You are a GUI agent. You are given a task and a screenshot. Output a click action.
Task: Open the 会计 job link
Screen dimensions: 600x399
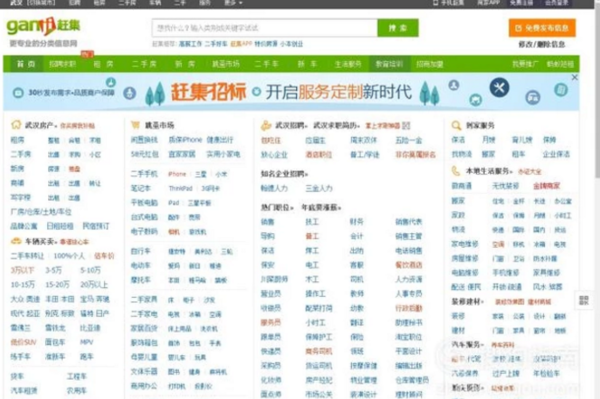click(357, 236)
